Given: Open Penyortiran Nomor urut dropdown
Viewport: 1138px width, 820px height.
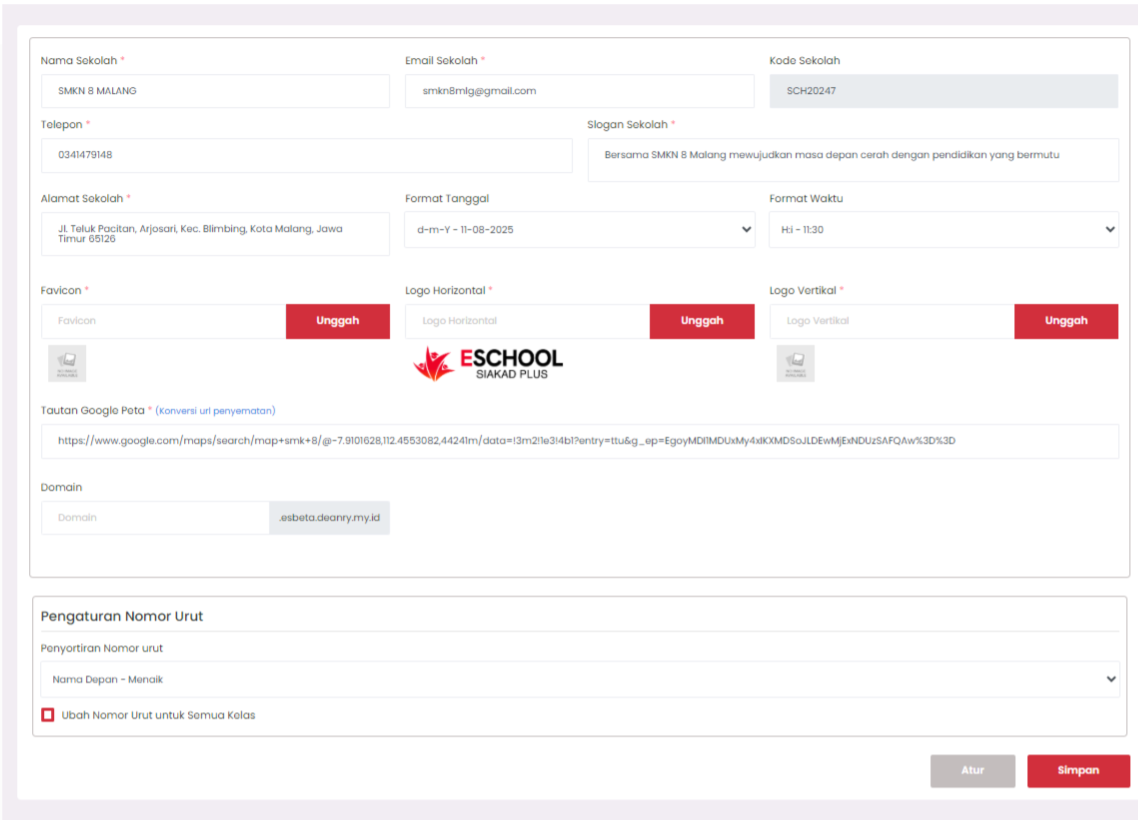Looking at the screenshot, I should (580, 679).
